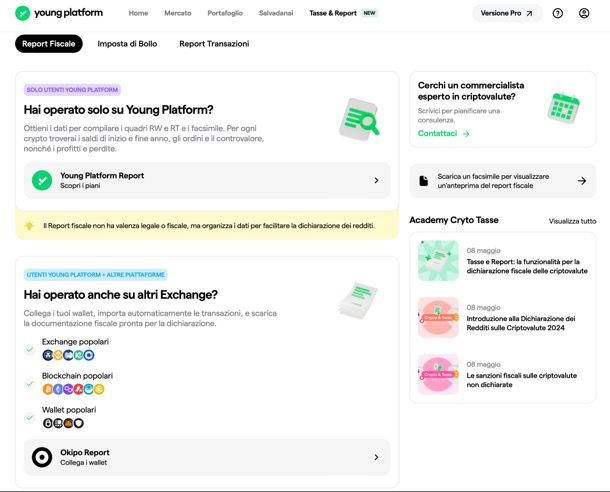
Task: Click the checkmark beside Exchange popolari
Action: (x=29, y=349)
